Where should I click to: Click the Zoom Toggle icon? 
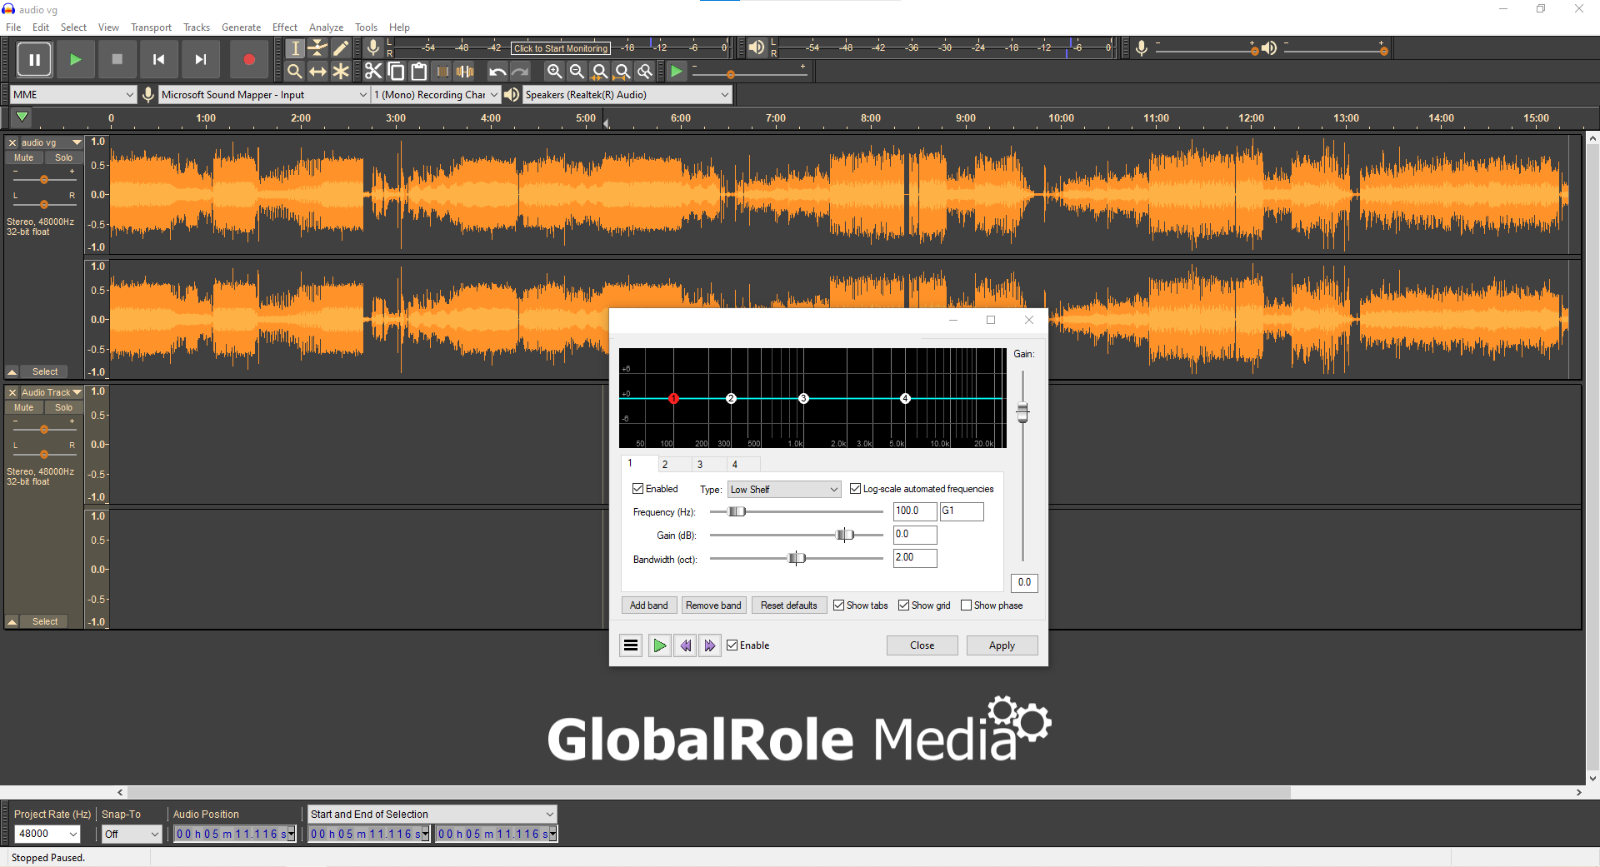pos(646,71)
